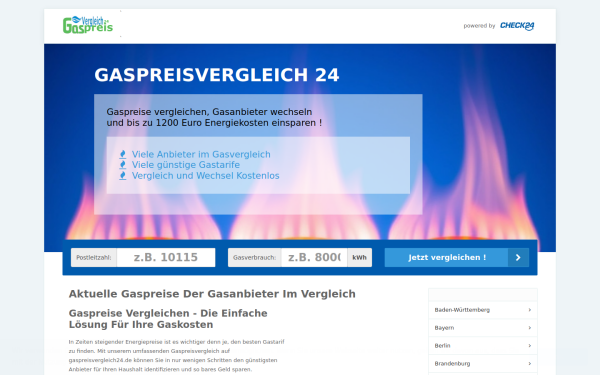Select the "powered by" text
The width and height of the screenshot is (600, 375).
pos(479,26)
